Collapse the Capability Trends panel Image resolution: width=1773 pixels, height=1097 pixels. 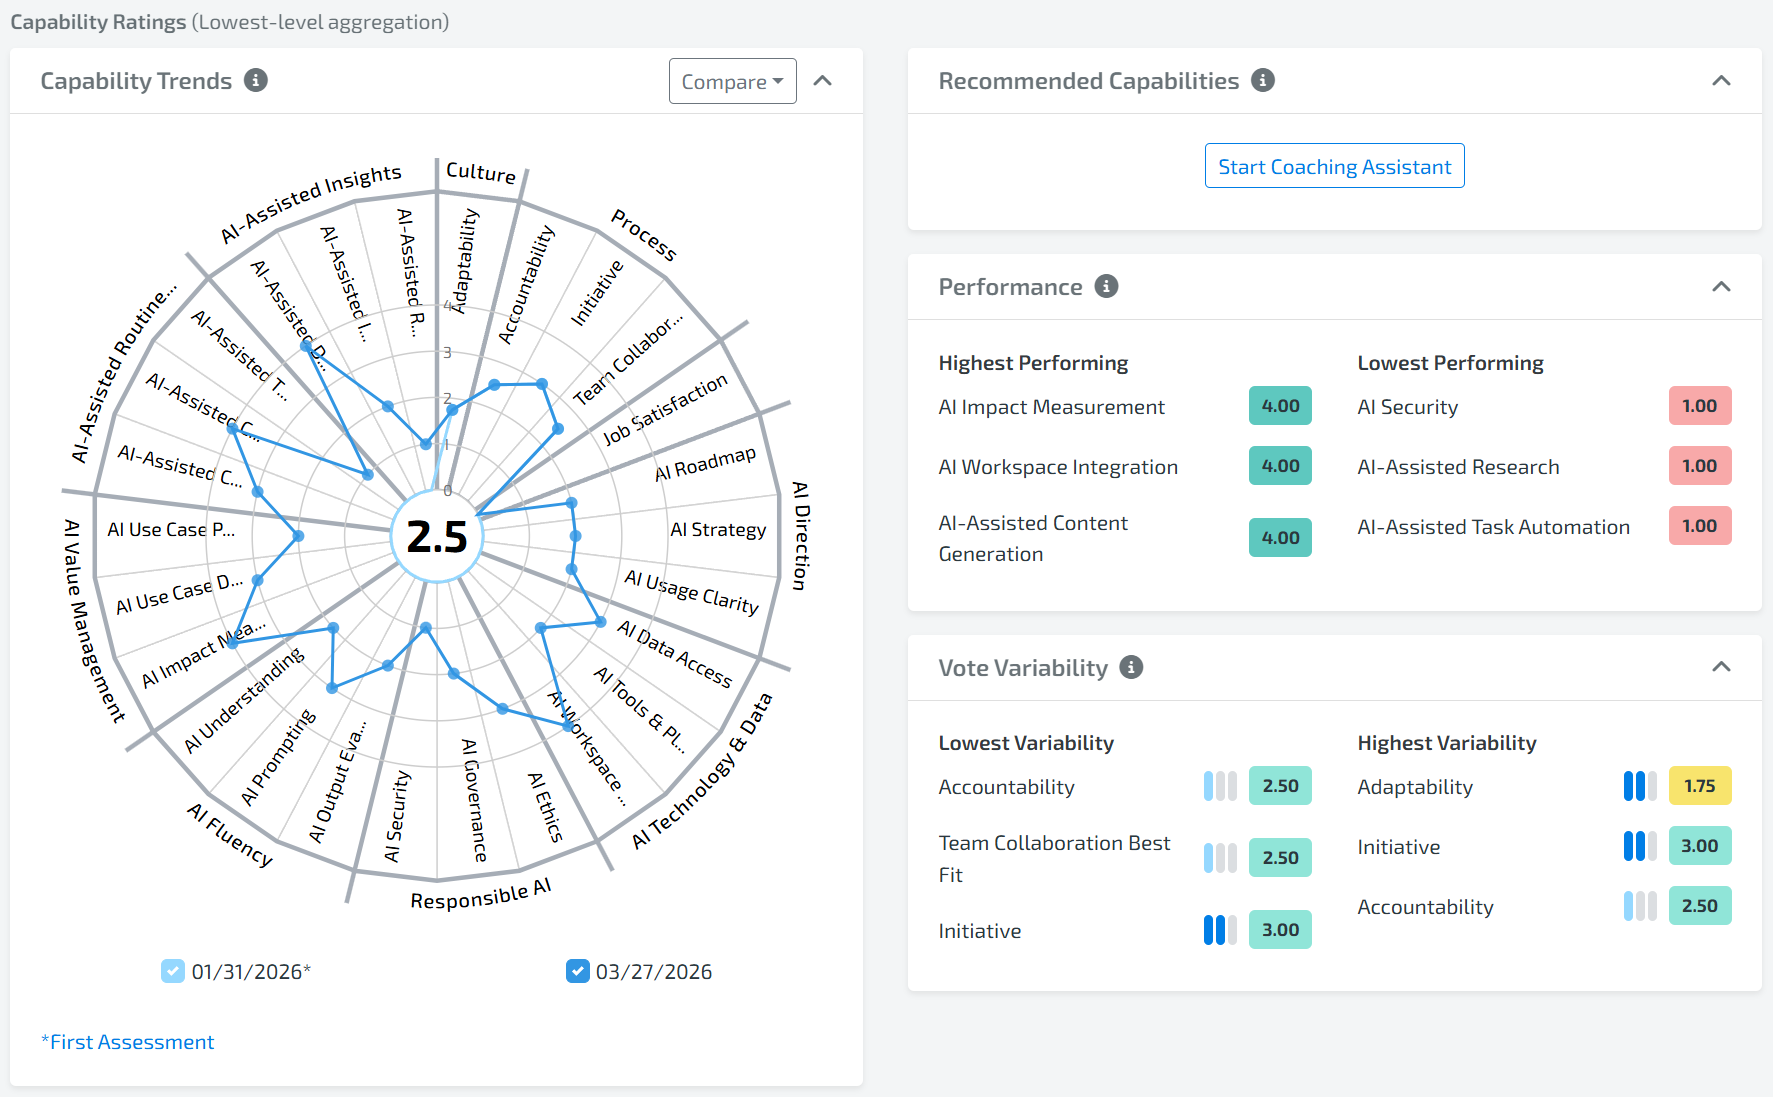click(x=822, y=81)
